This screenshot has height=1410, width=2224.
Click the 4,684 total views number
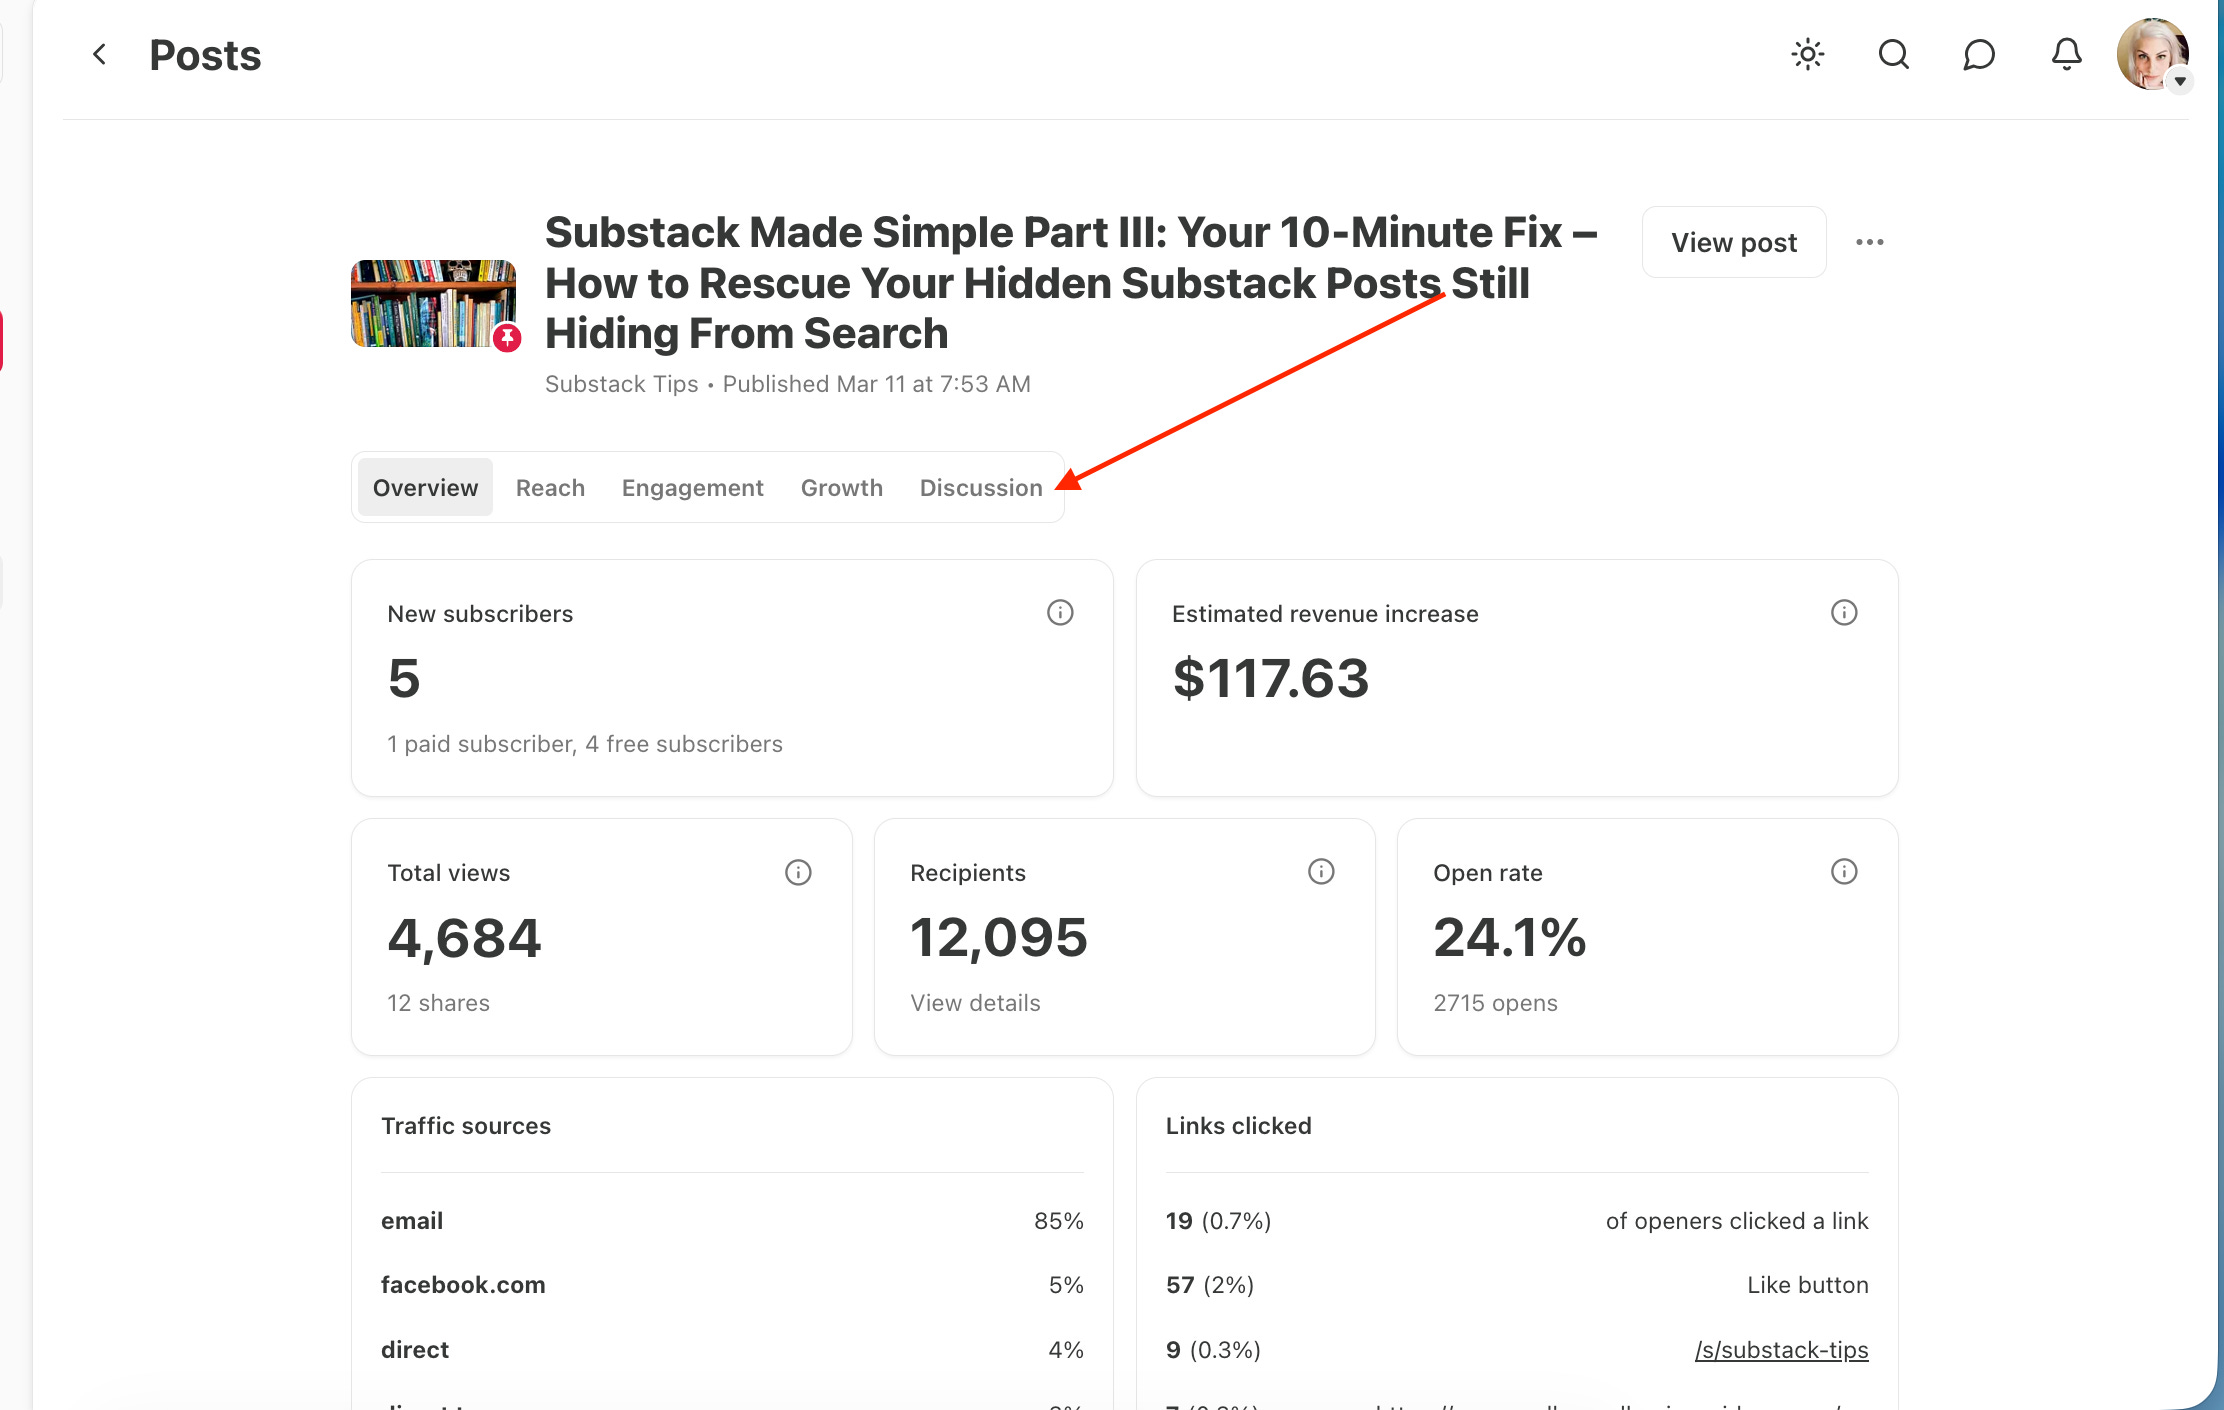464,938
